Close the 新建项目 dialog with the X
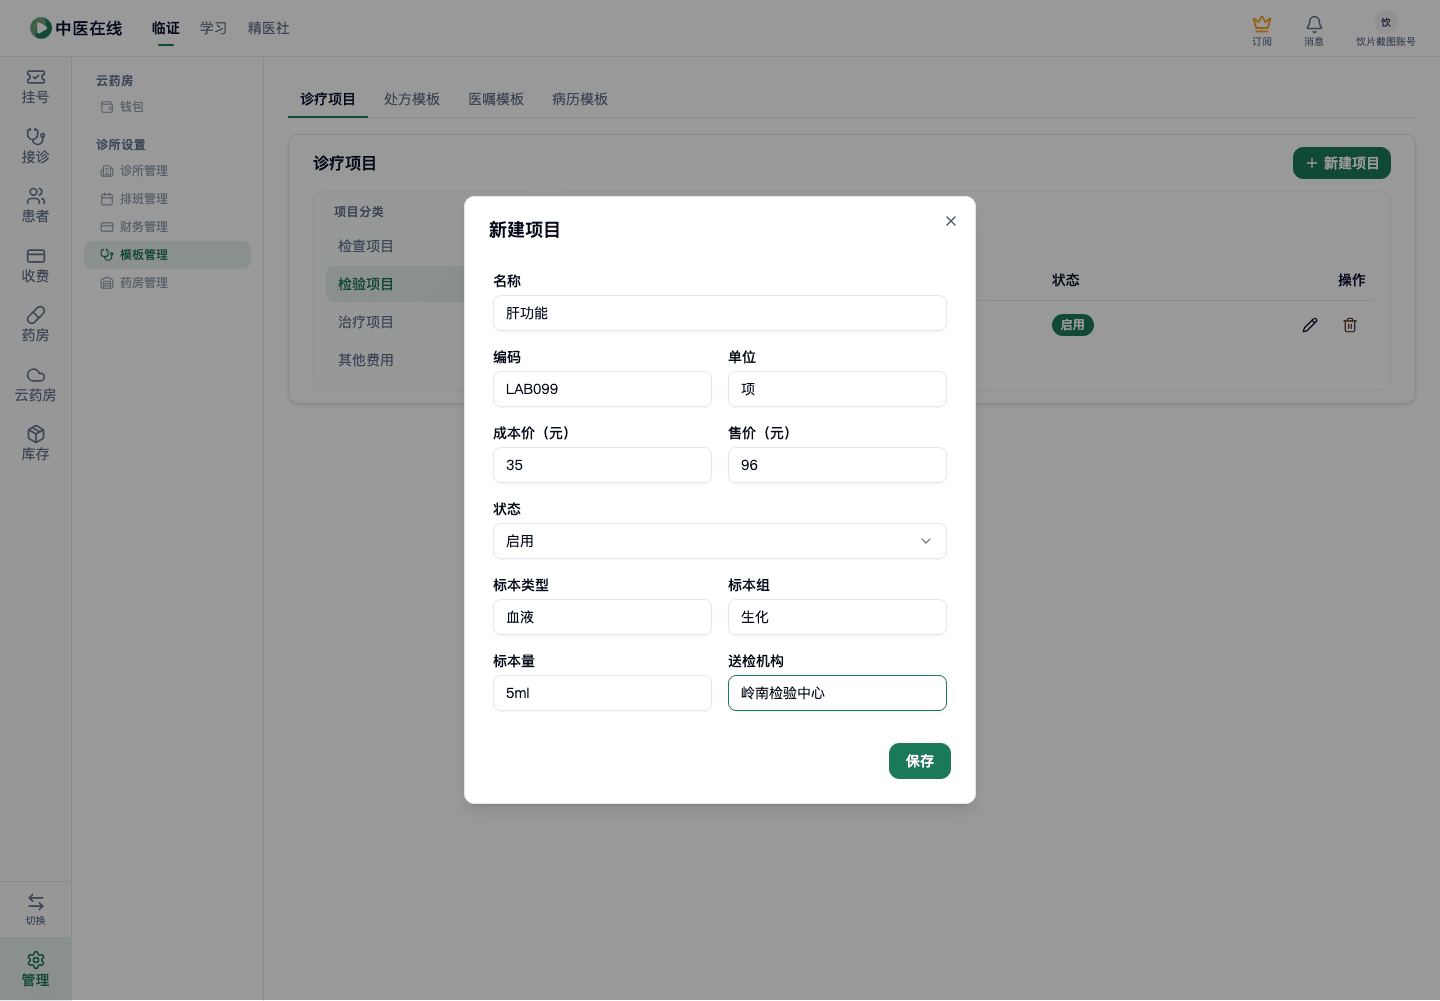This screenshot has height=1001, width=1440. tap(951, 221)
